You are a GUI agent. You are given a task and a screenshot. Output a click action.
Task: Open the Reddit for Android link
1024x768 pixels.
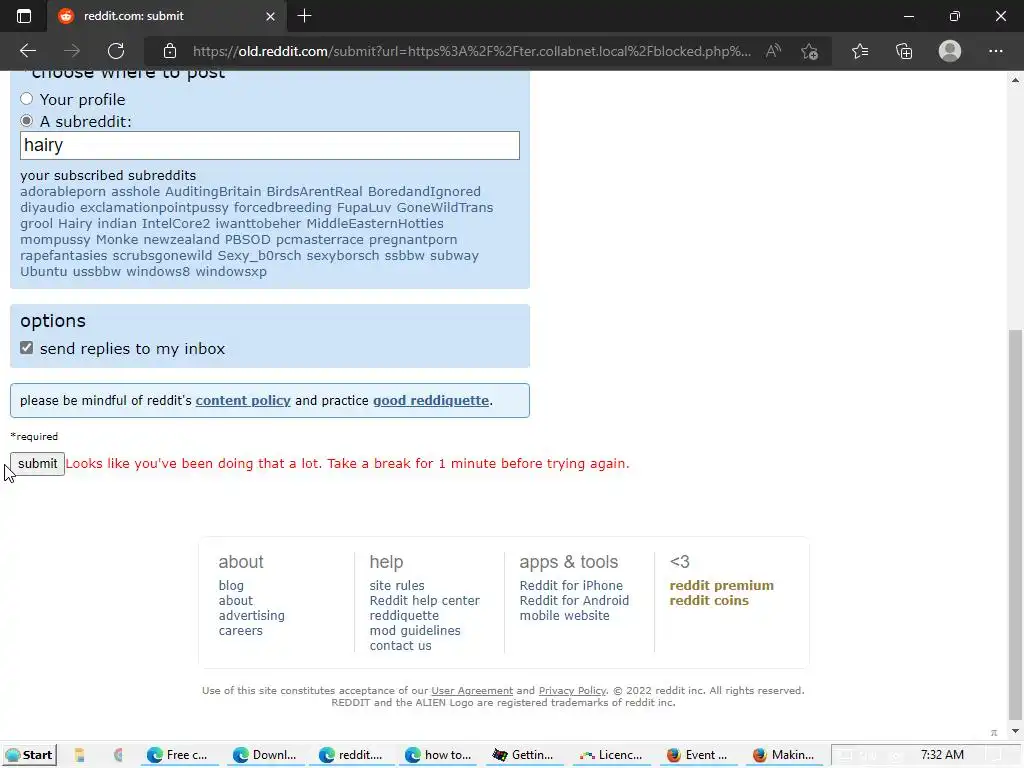(x=574, y=601)
